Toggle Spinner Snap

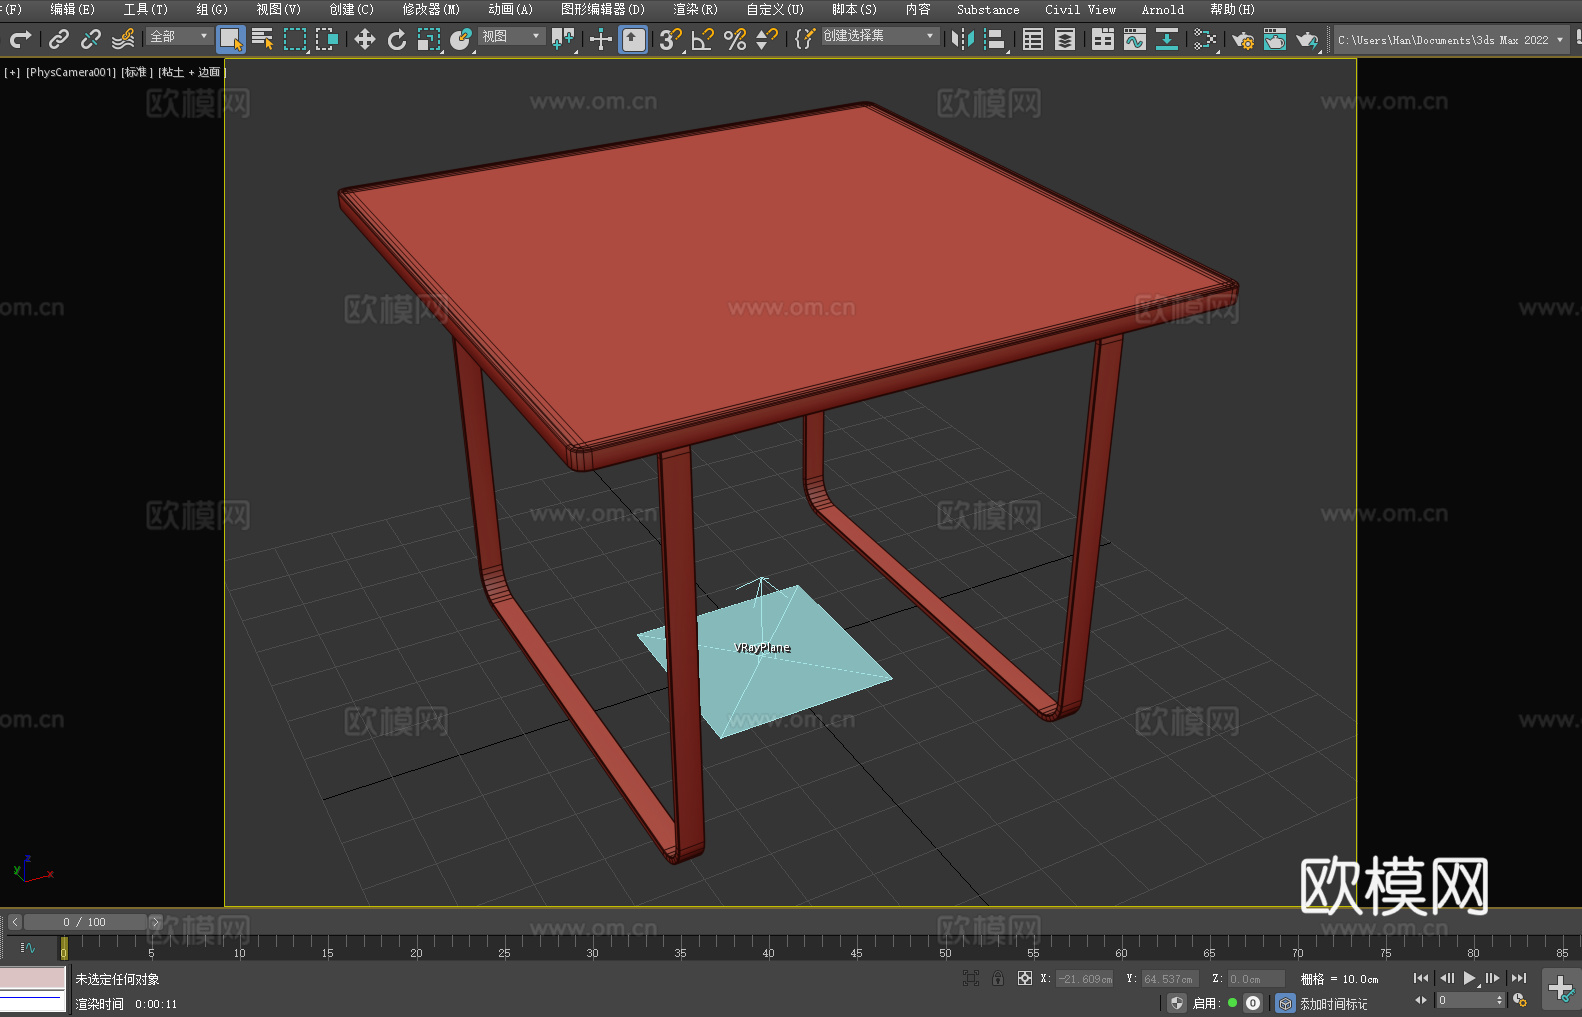(767, 39)
